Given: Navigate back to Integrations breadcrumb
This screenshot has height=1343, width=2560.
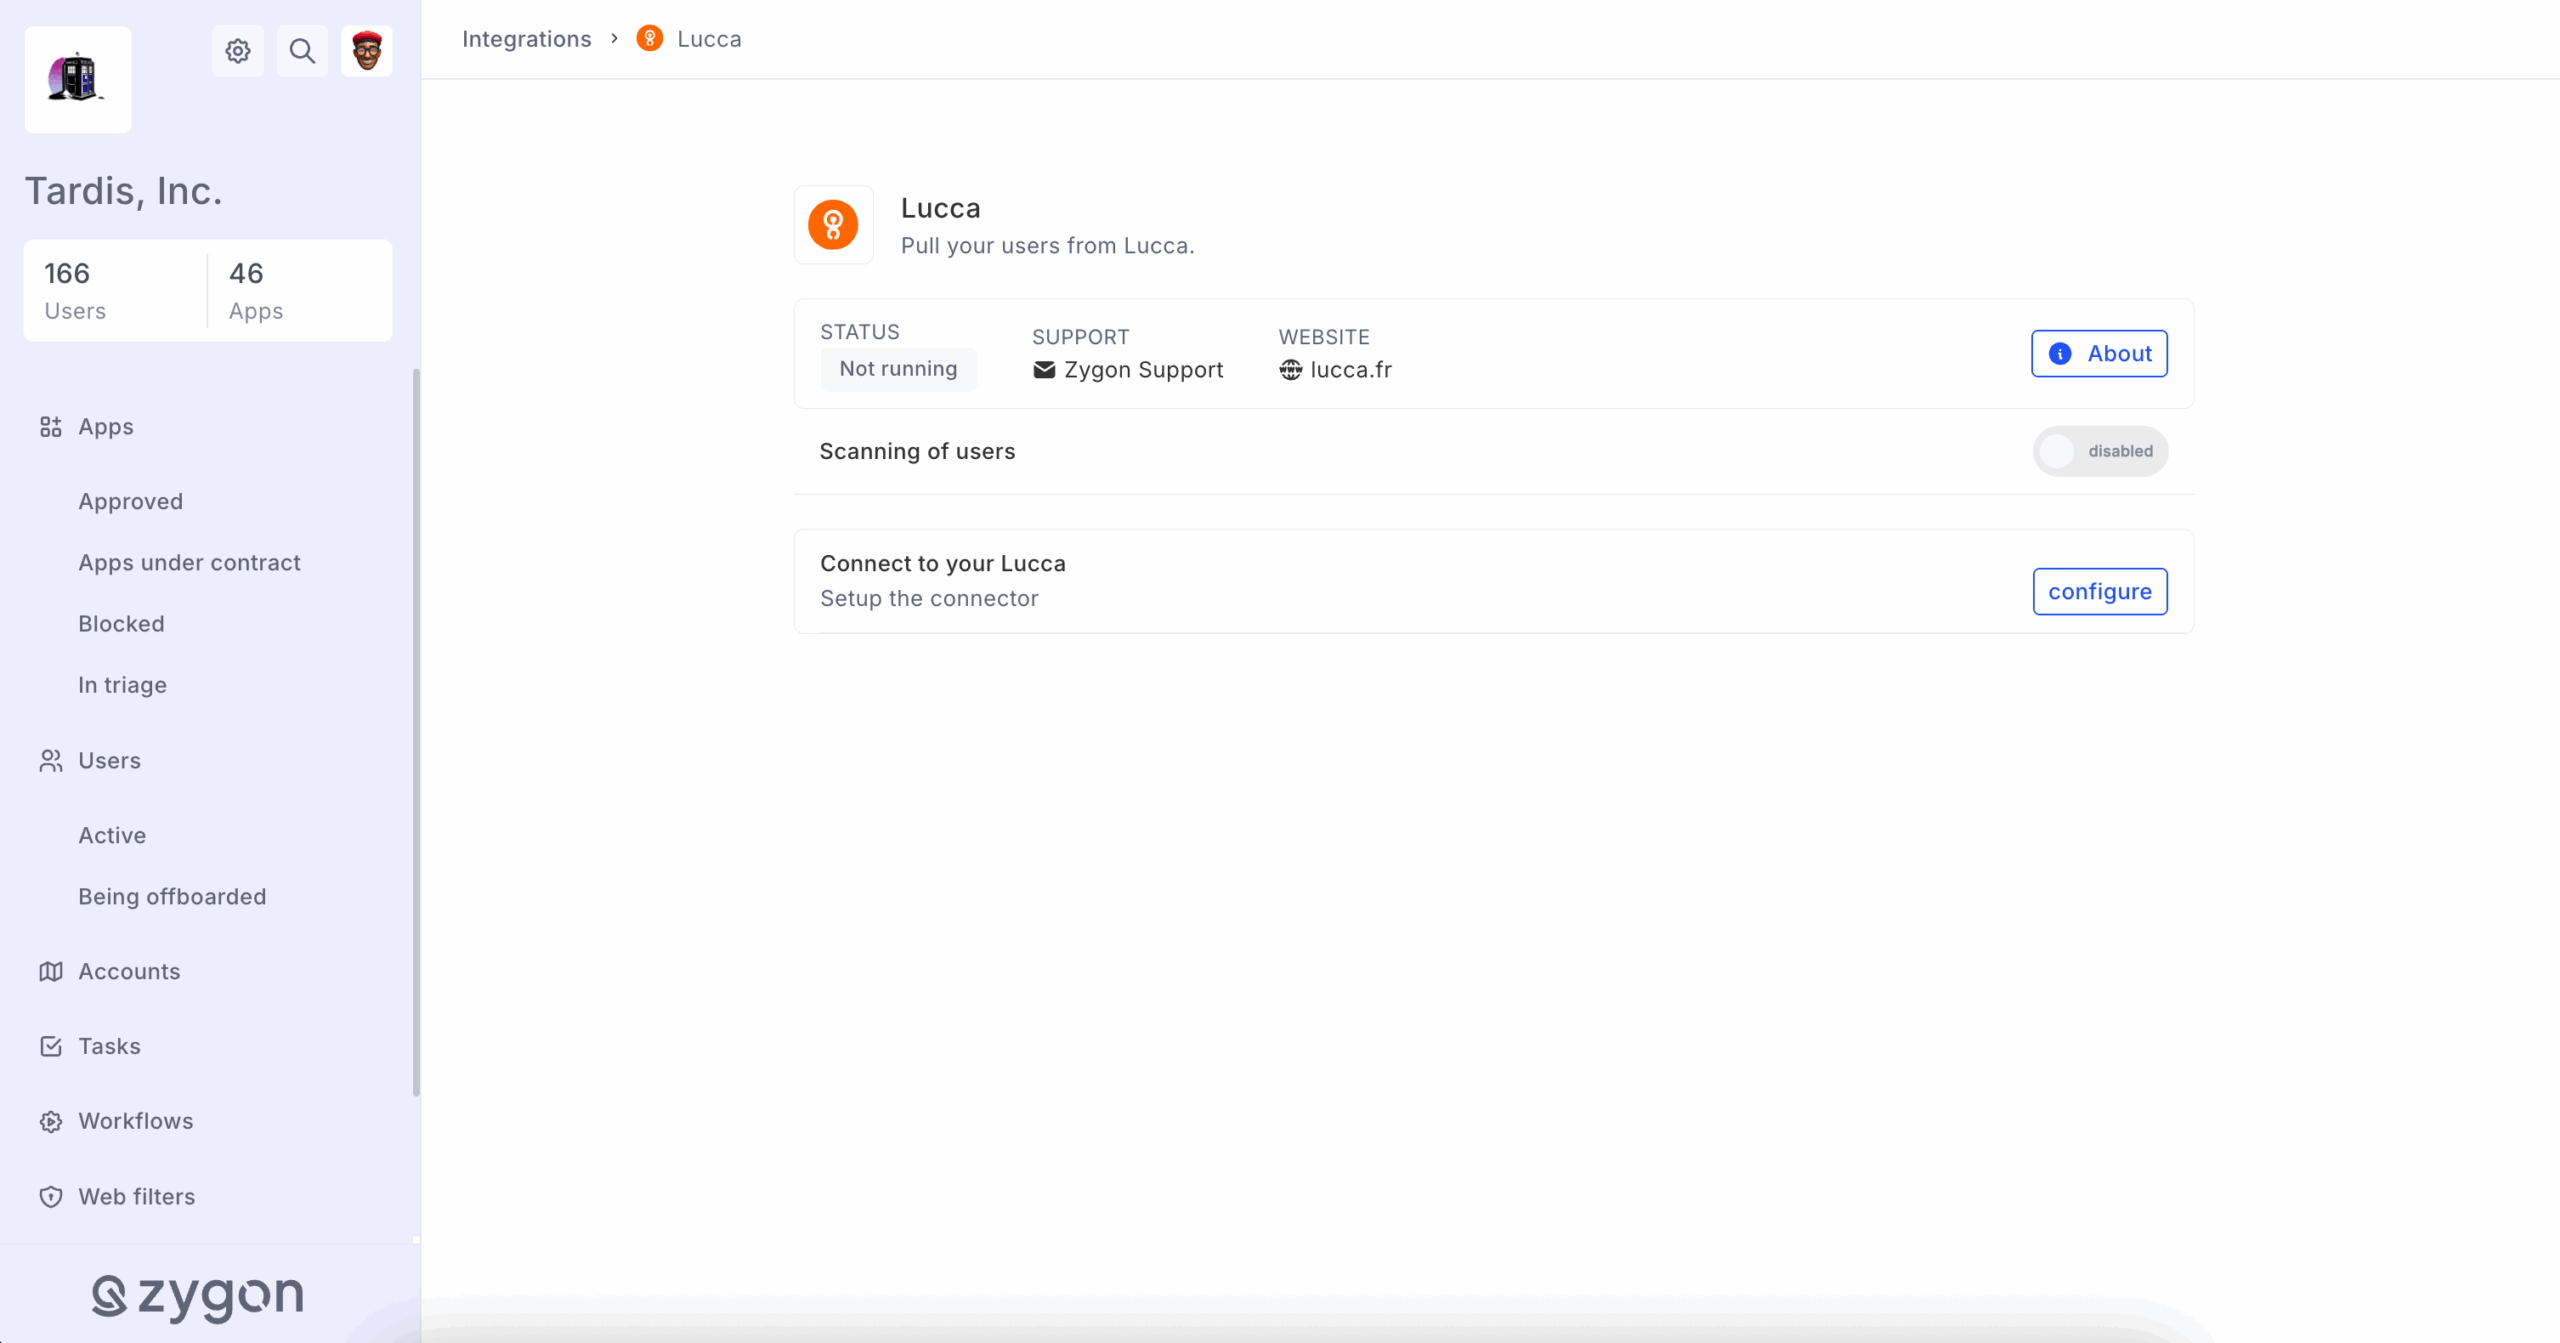Looking at the screenshot, I should (527, 39).
